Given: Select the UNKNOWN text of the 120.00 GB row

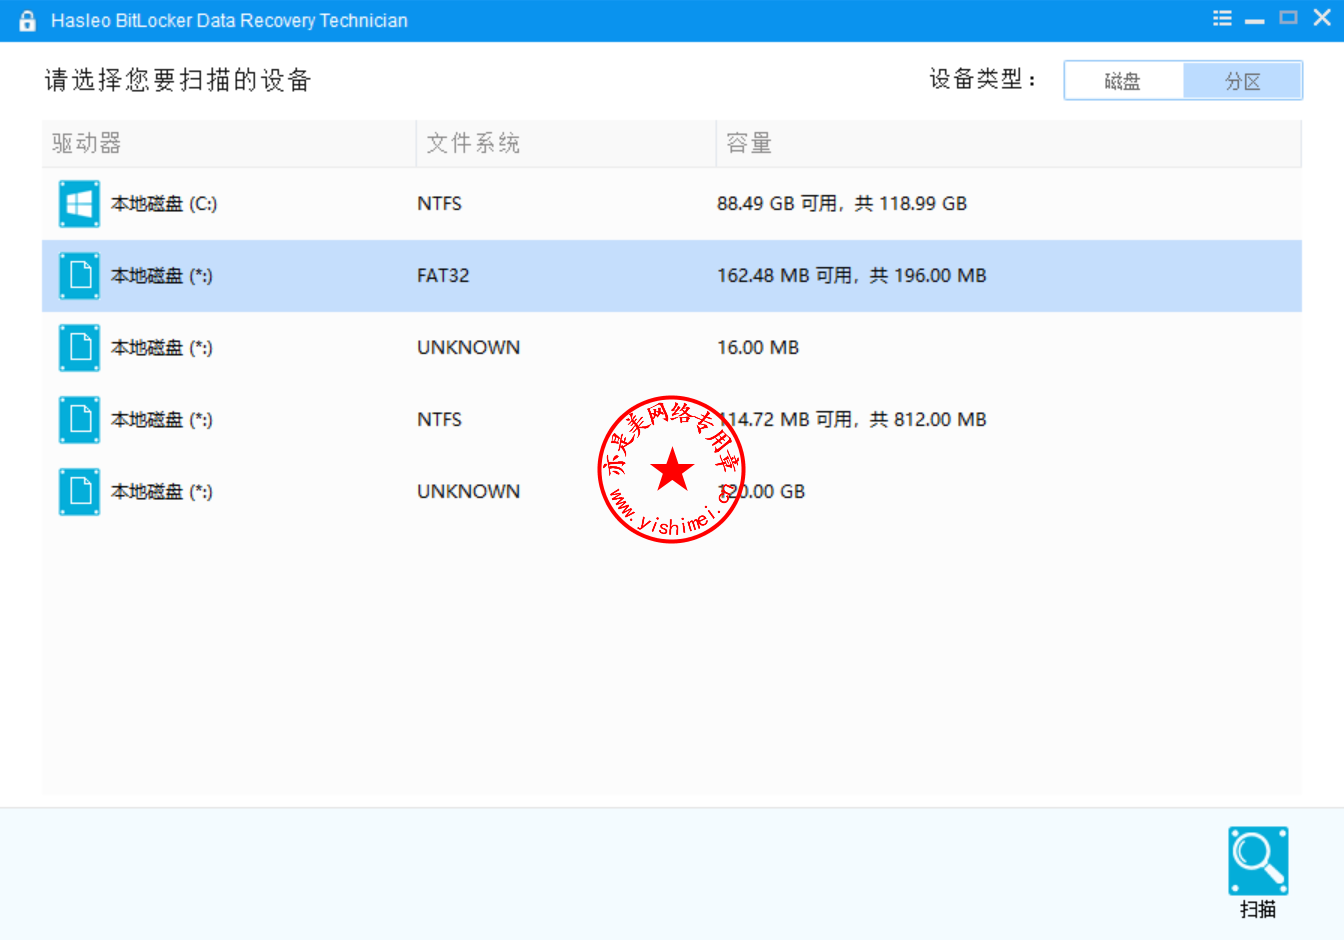Looking at the screenshot, I should [468, 492].
